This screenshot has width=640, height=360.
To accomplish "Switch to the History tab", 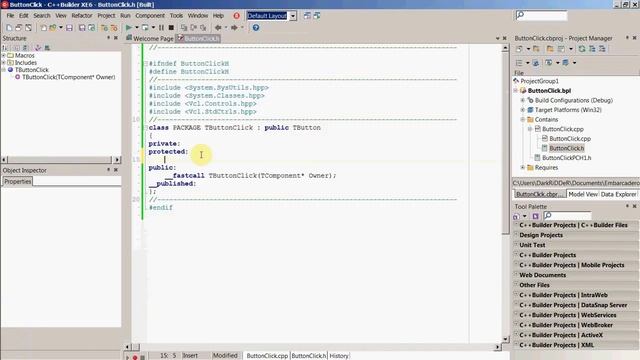I will pyautogui.click(x=339, y=356).
